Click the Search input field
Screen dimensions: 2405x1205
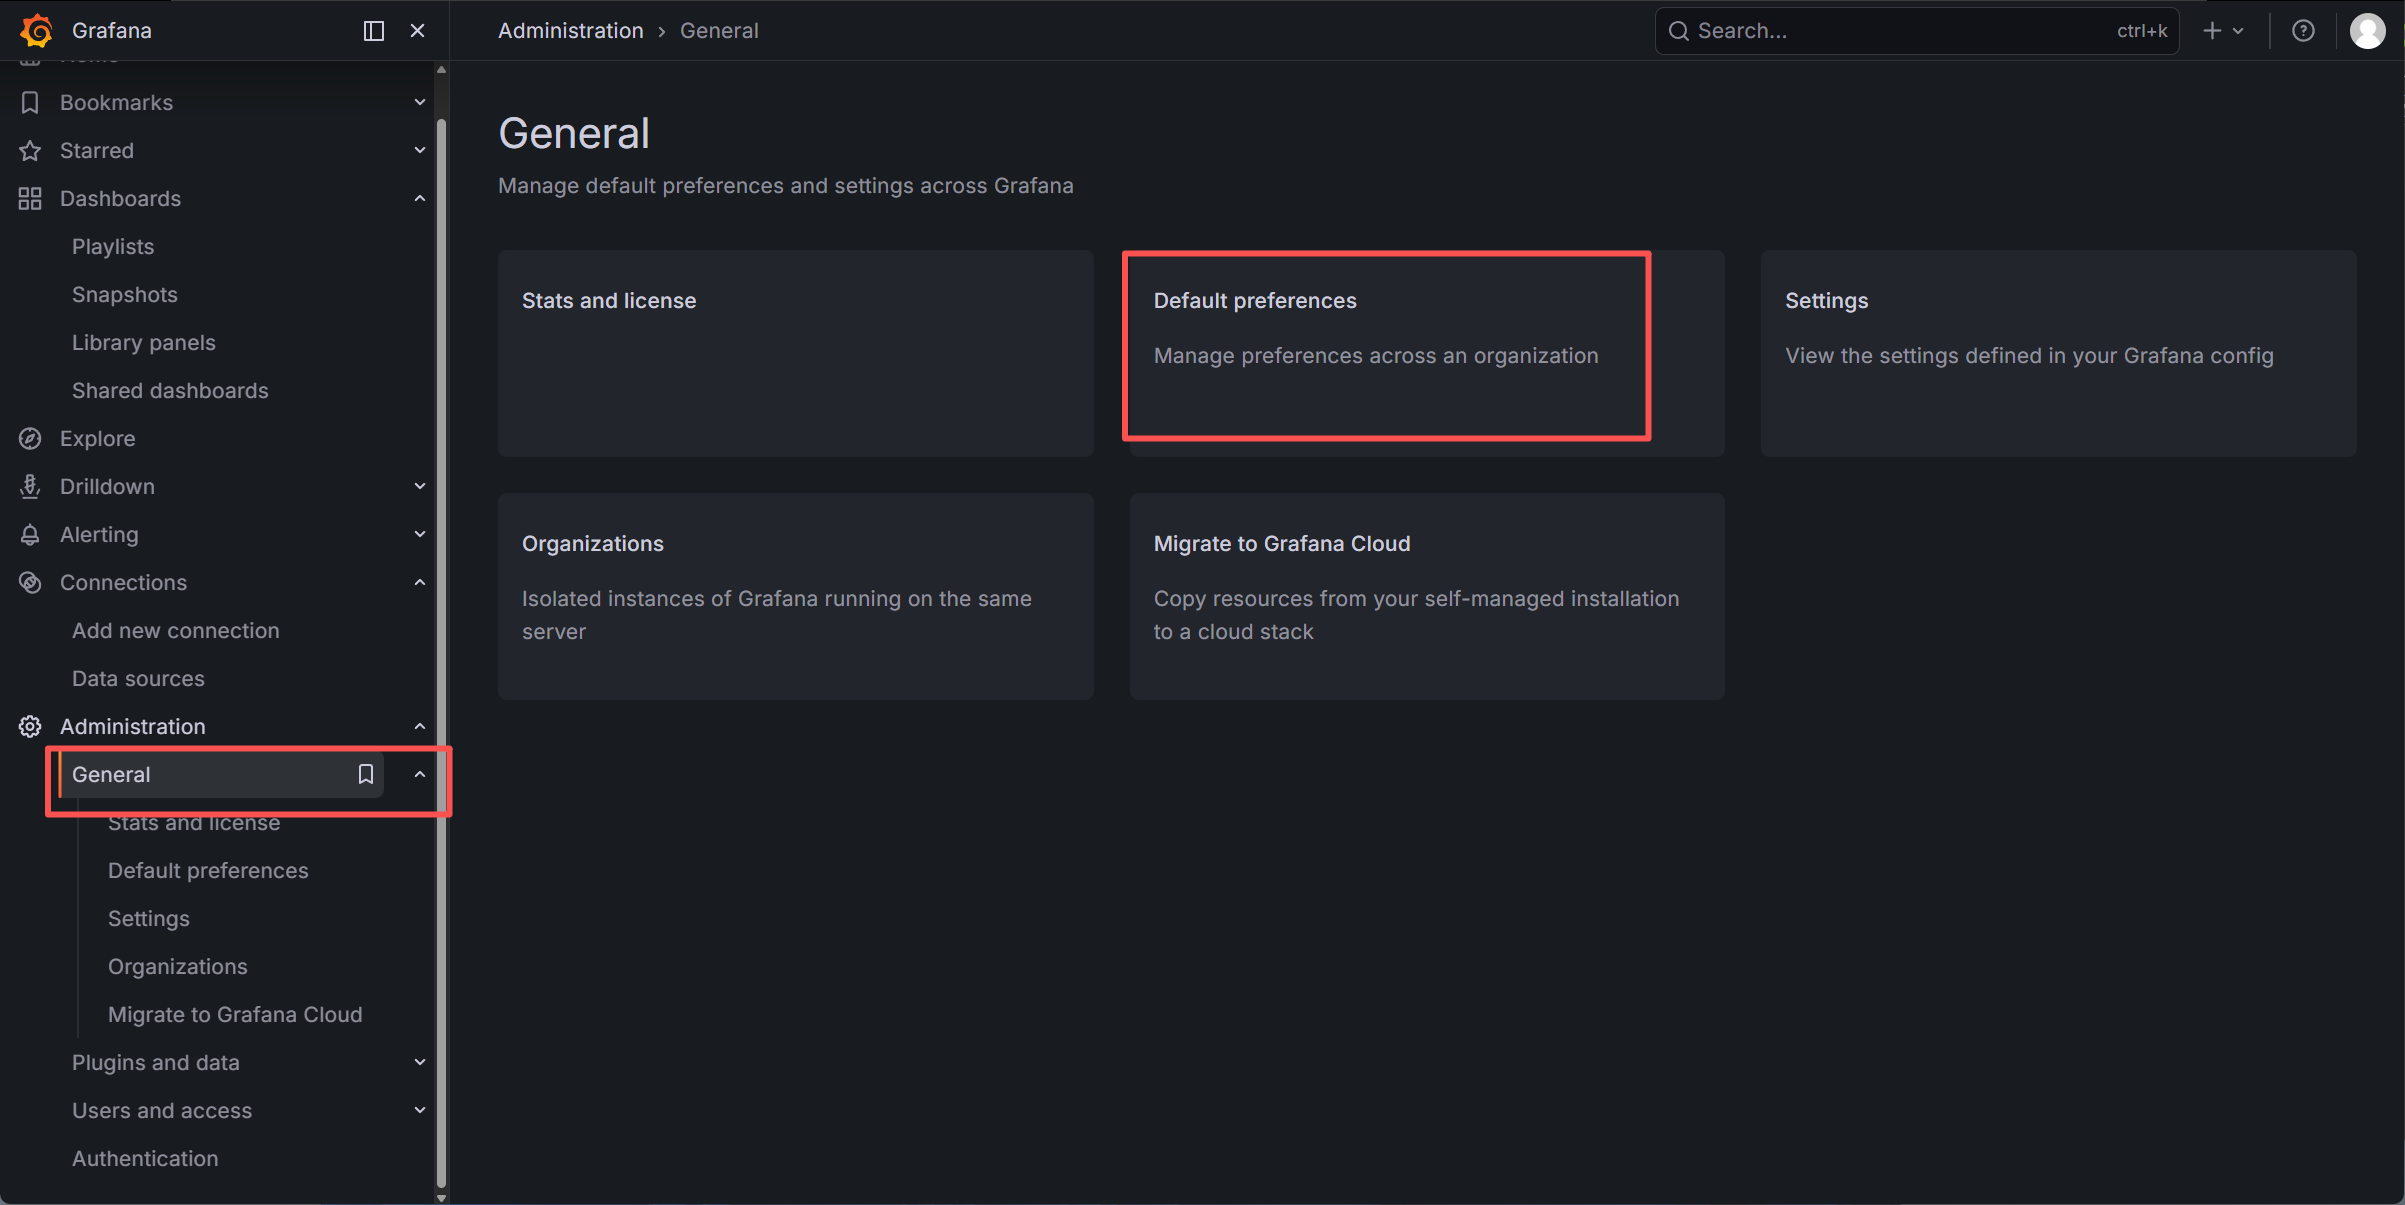(1917, 31)
